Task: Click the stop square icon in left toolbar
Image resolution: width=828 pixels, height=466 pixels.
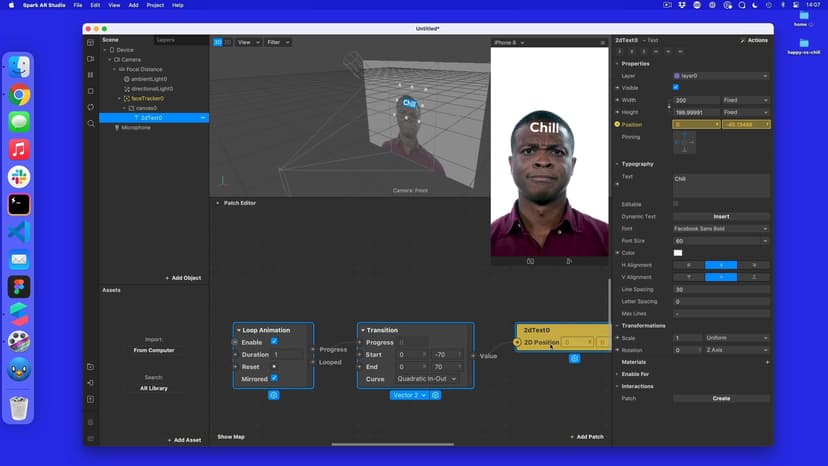Action: (x=91, y=91)
